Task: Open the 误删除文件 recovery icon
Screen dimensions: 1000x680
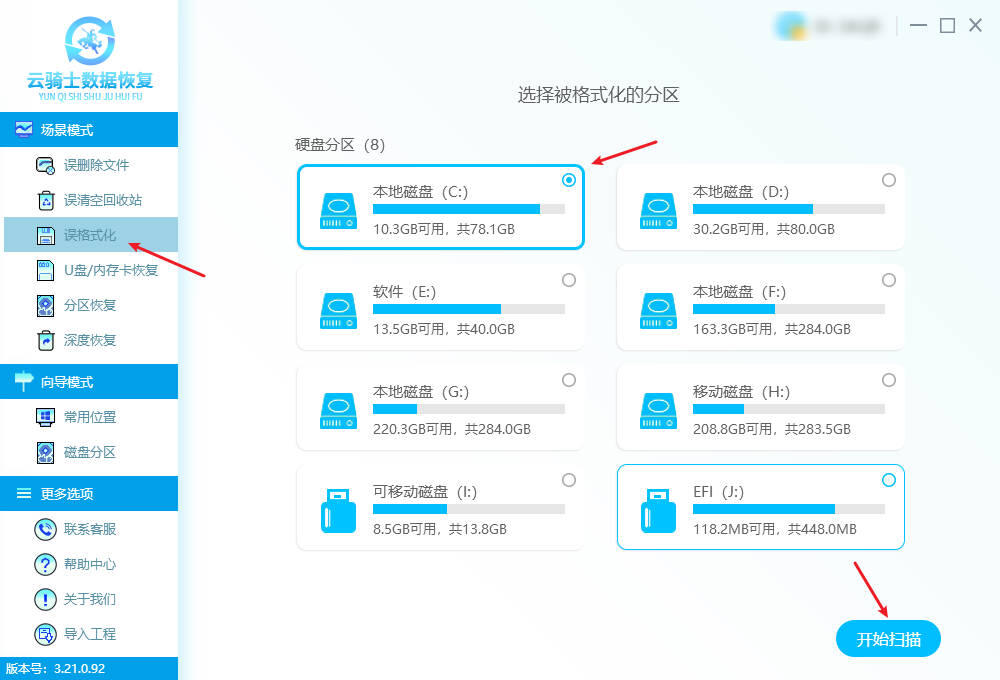Action: click(45, 165)
